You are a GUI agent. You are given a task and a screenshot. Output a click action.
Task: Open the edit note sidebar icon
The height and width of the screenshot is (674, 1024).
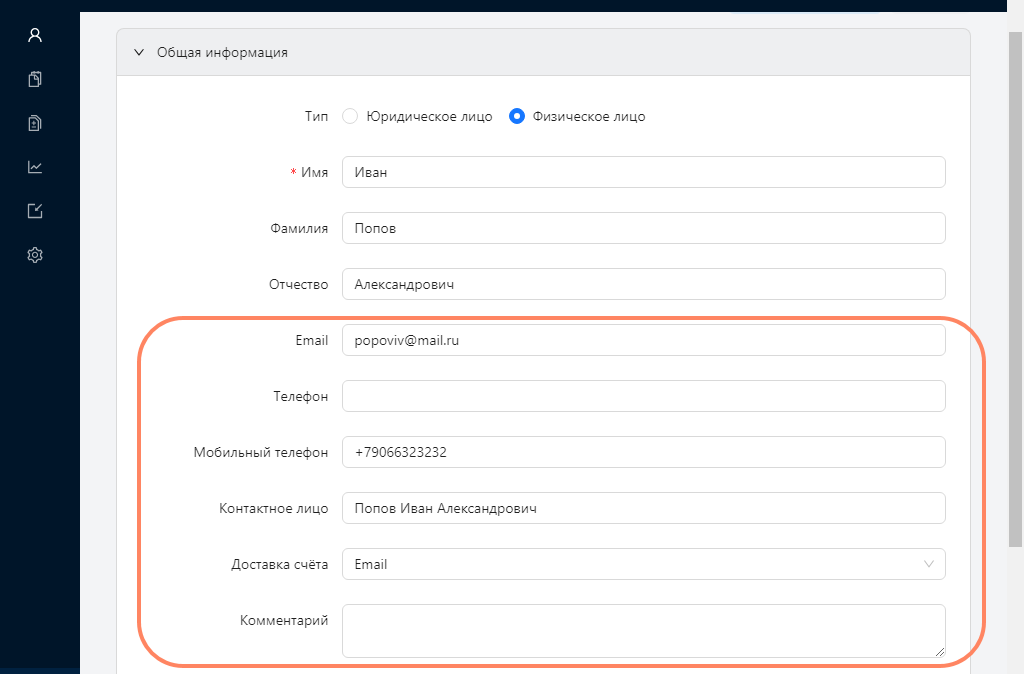35,211
